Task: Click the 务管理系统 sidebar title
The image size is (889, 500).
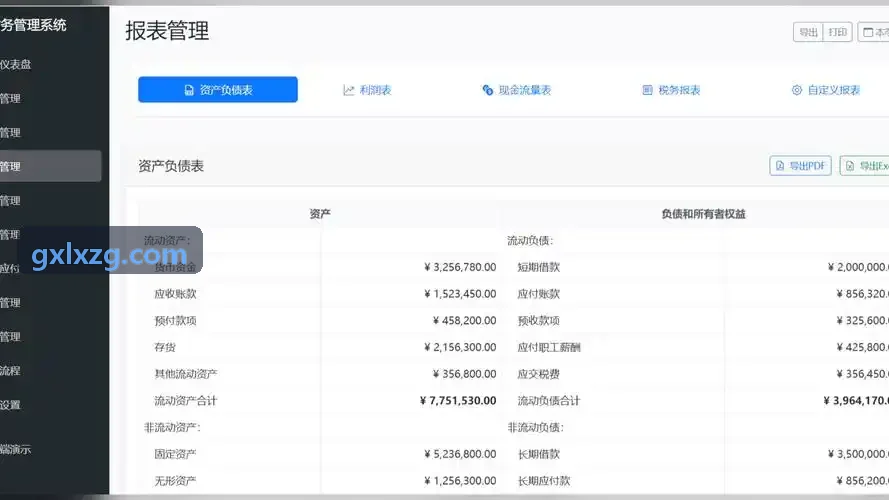Action: click(x=33, y=25)
